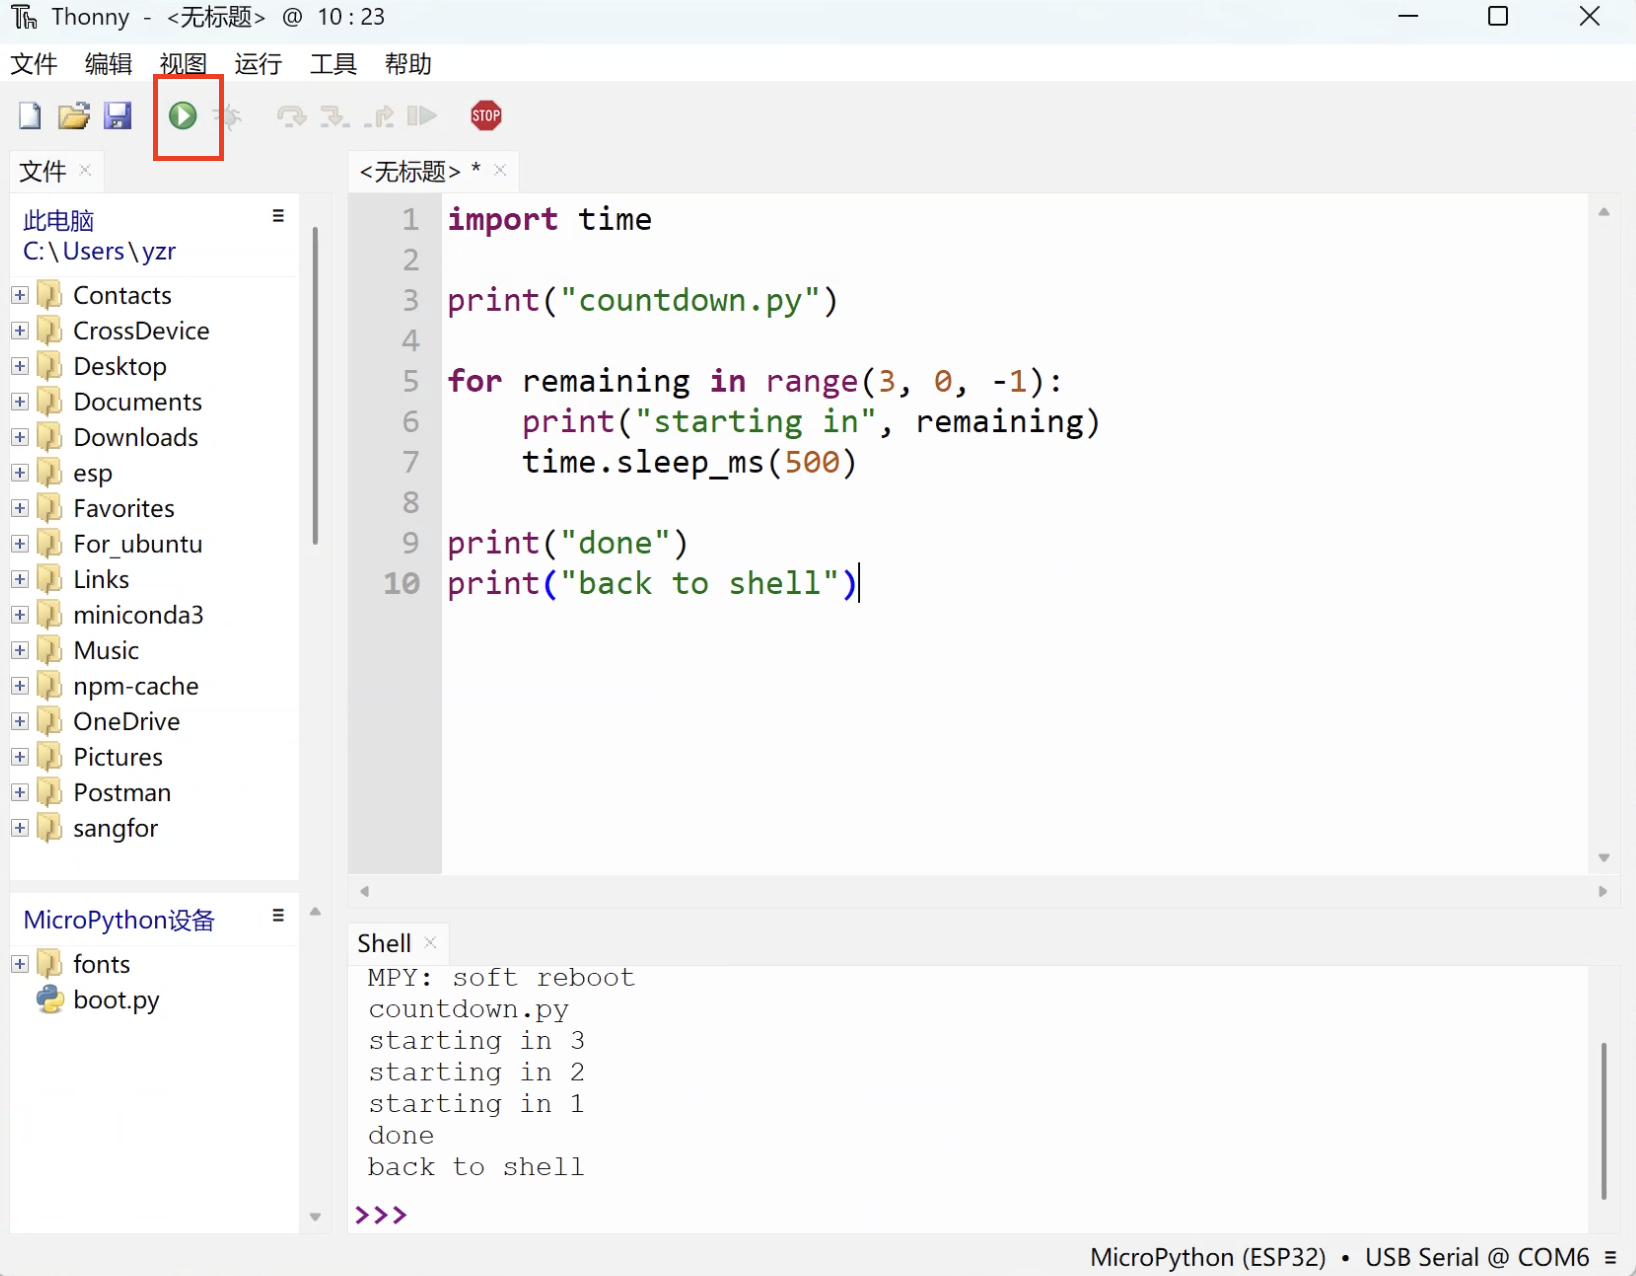Open the local files panel hamburger menu

[x=278, y=216]
